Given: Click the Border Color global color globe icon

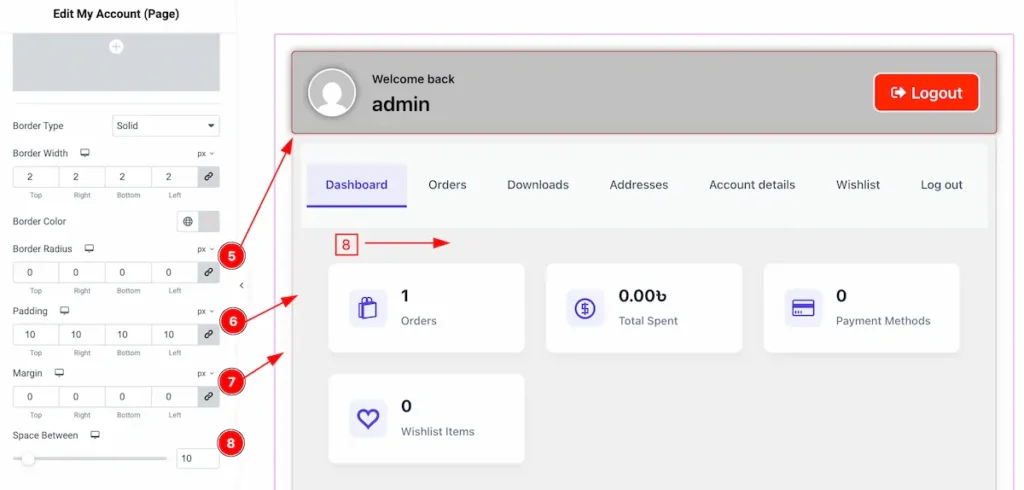Looking at the screenshot, I should point(188,222).
